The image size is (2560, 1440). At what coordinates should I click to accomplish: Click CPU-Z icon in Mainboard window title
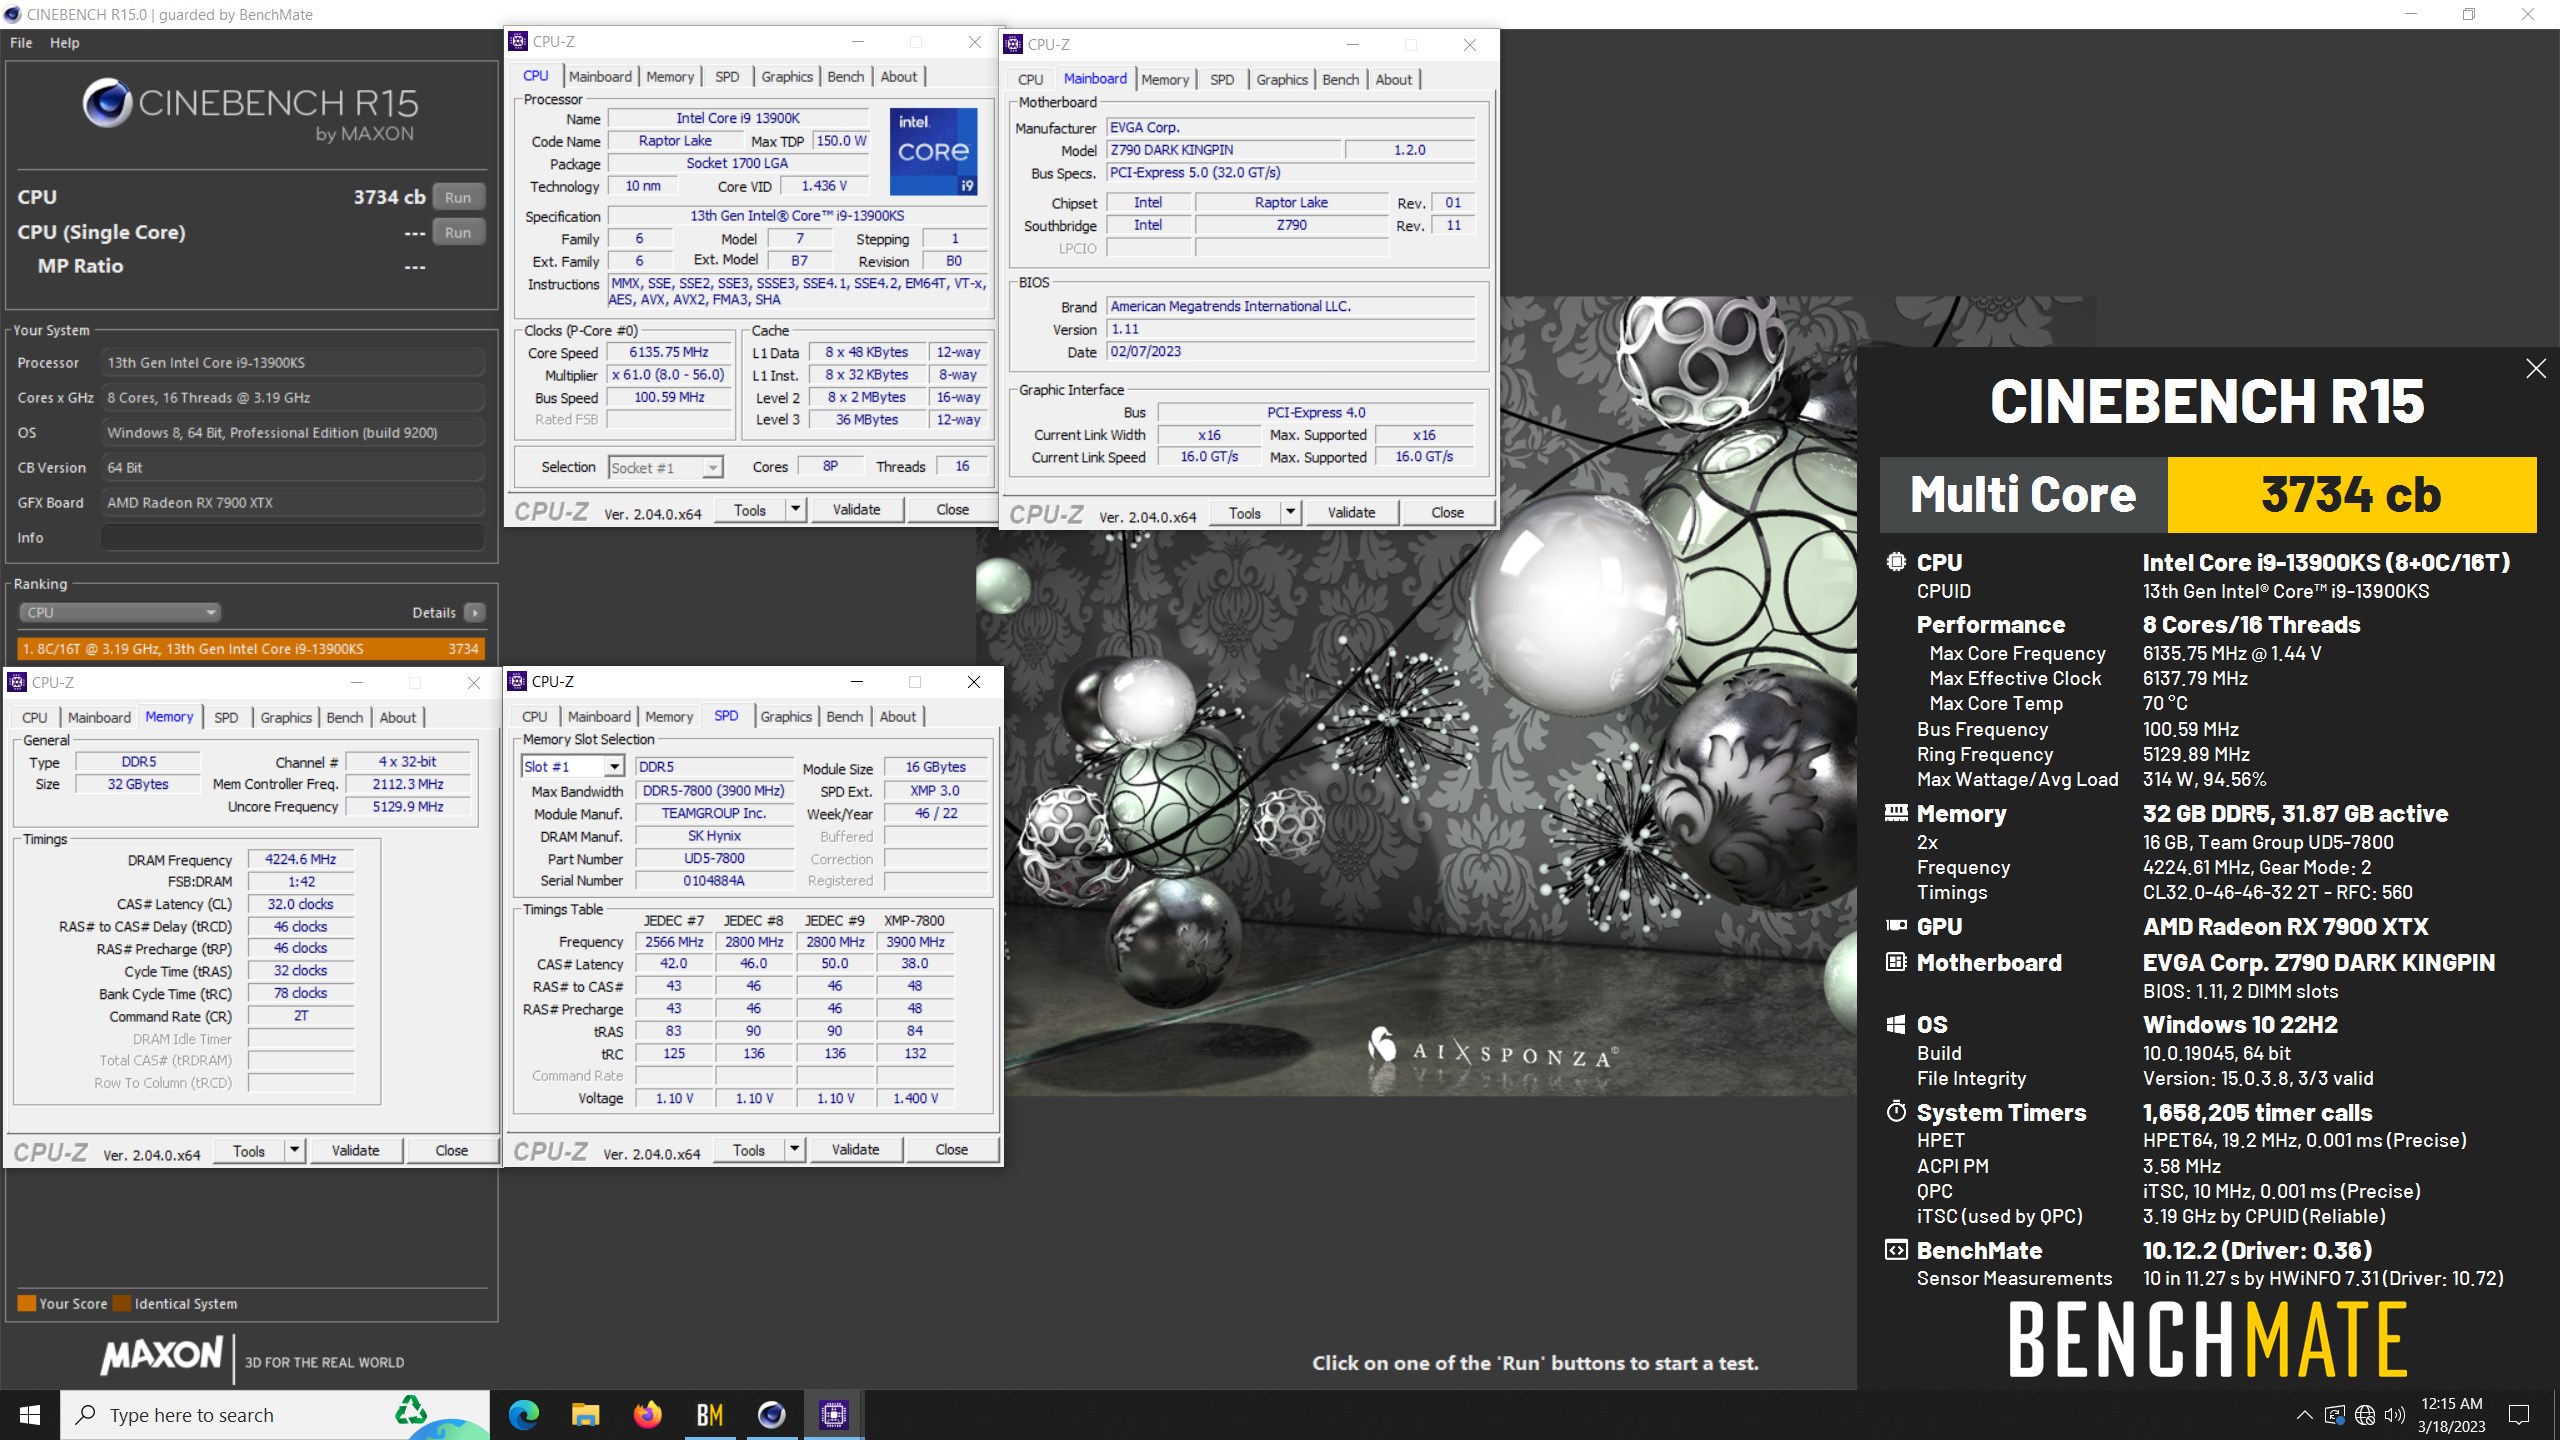coord(1013,44)
